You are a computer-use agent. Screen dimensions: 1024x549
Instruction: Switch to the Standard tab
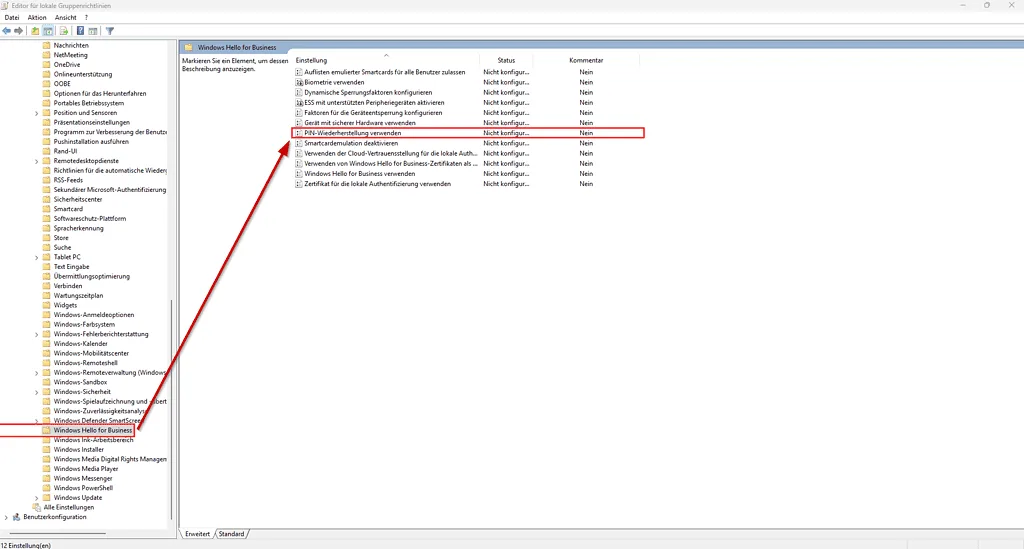coord(231,534)
